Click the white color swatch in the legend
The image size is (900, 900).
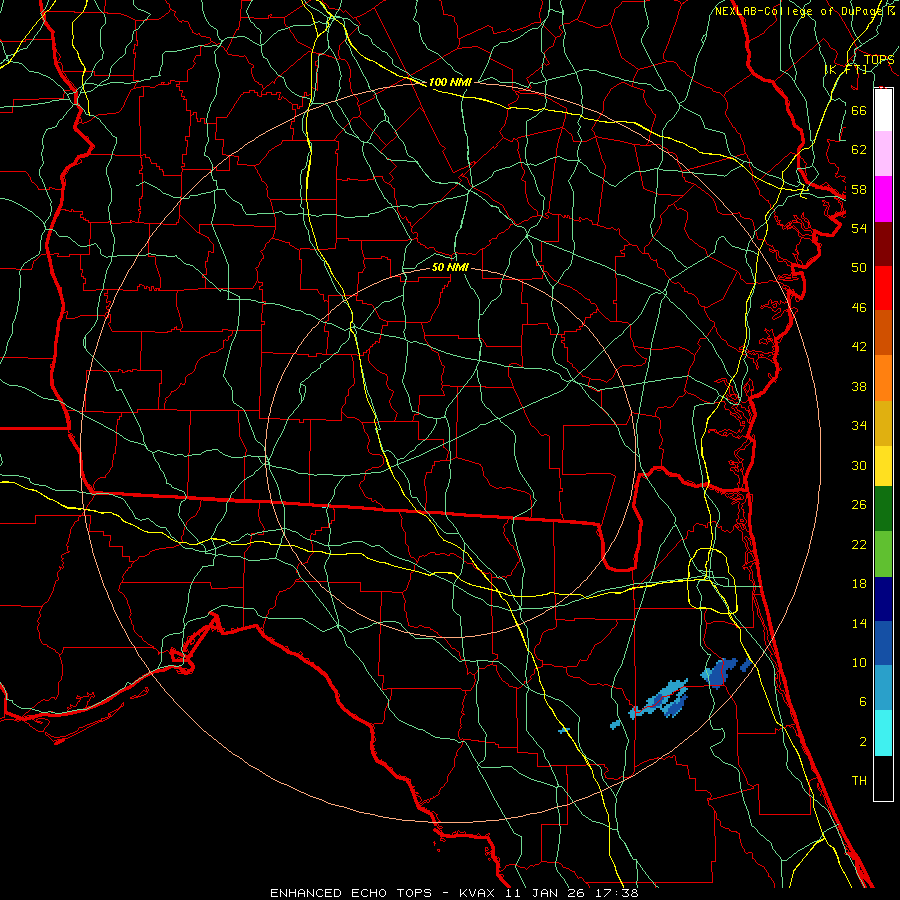[883, 110]
